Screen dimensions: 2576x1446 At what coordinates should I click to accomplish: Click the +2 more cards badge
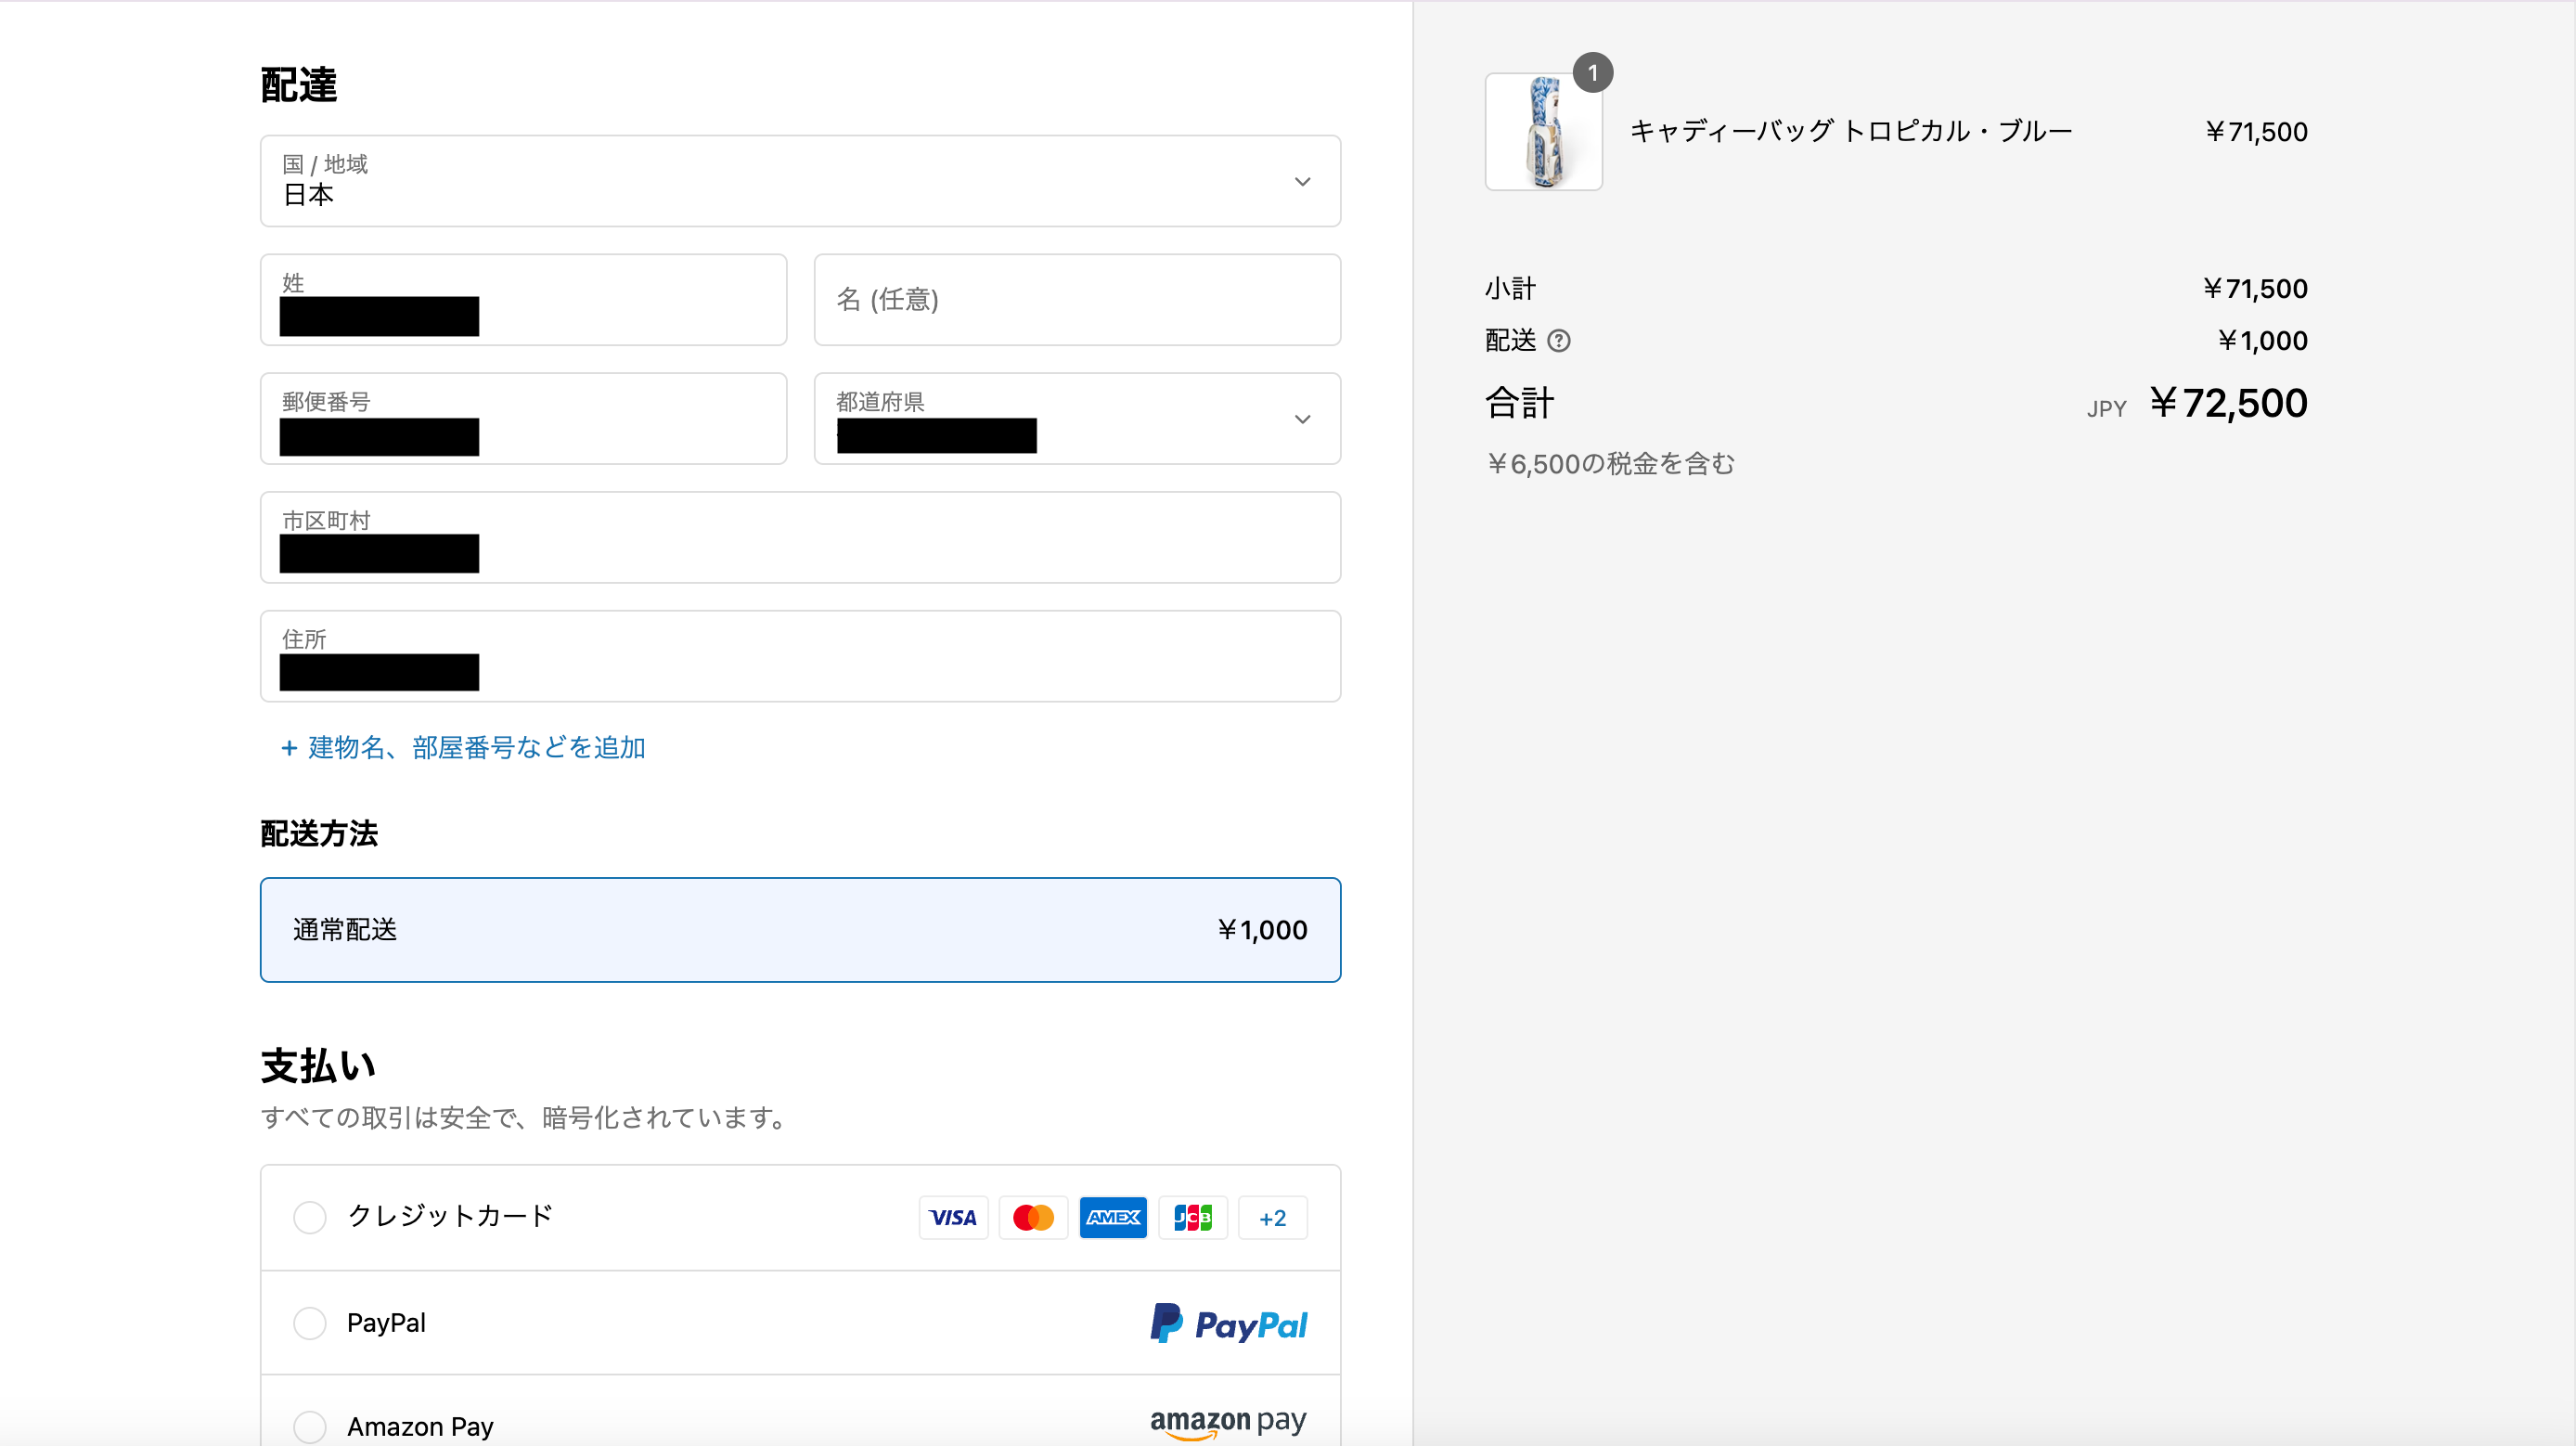tap(1272, 1217)
